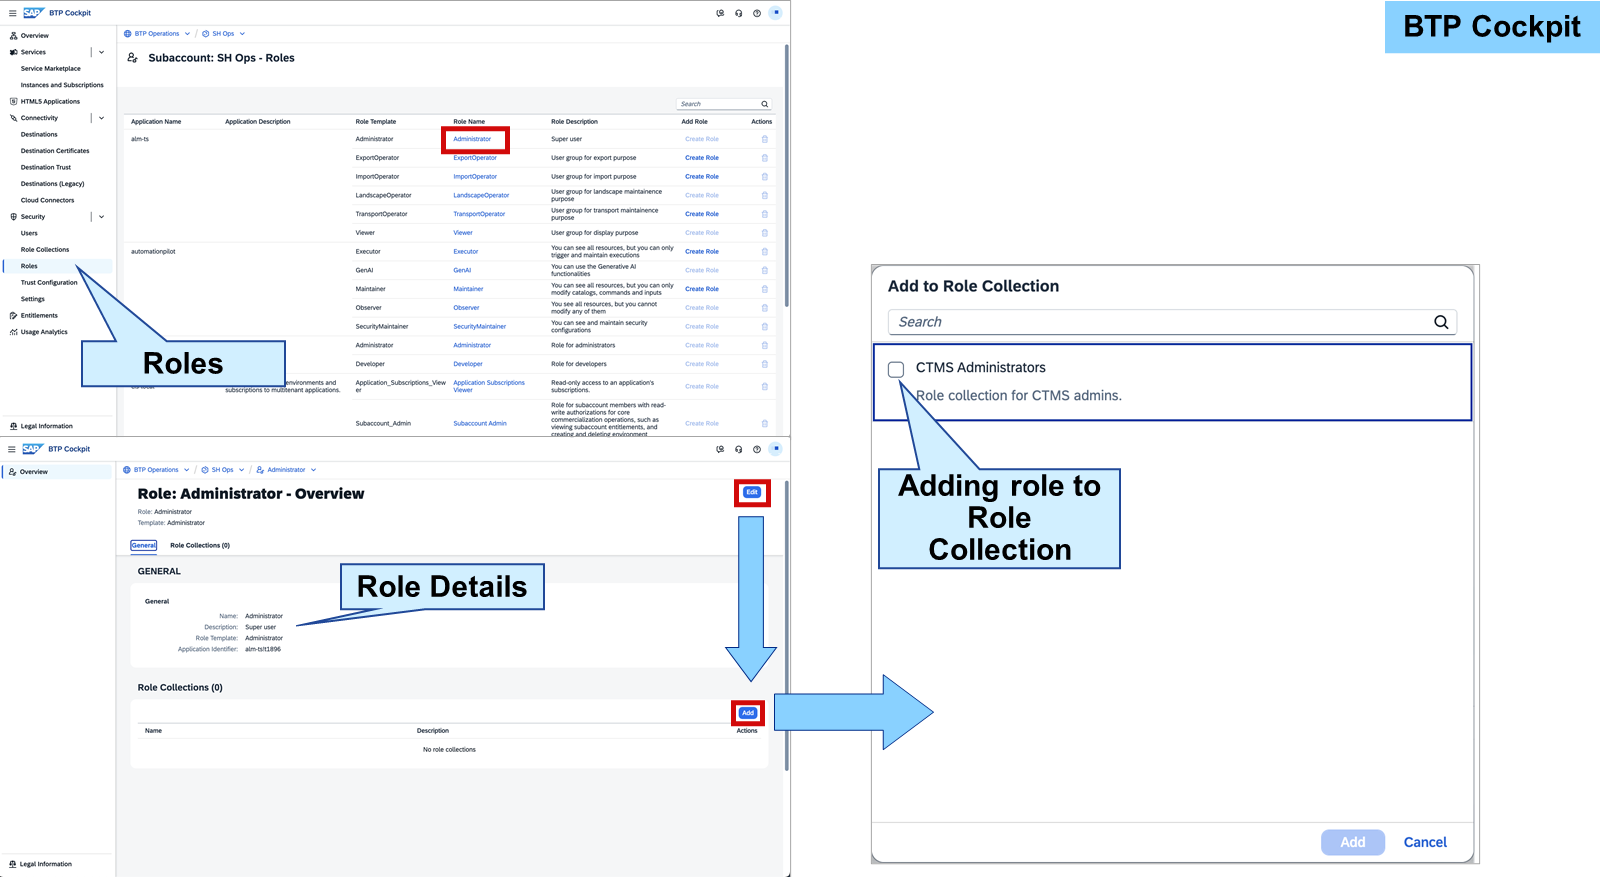This screenshot has width=1600, height=877.
Task: Collapse the Connectivity section chevron
Action: (x=101, y=118)
